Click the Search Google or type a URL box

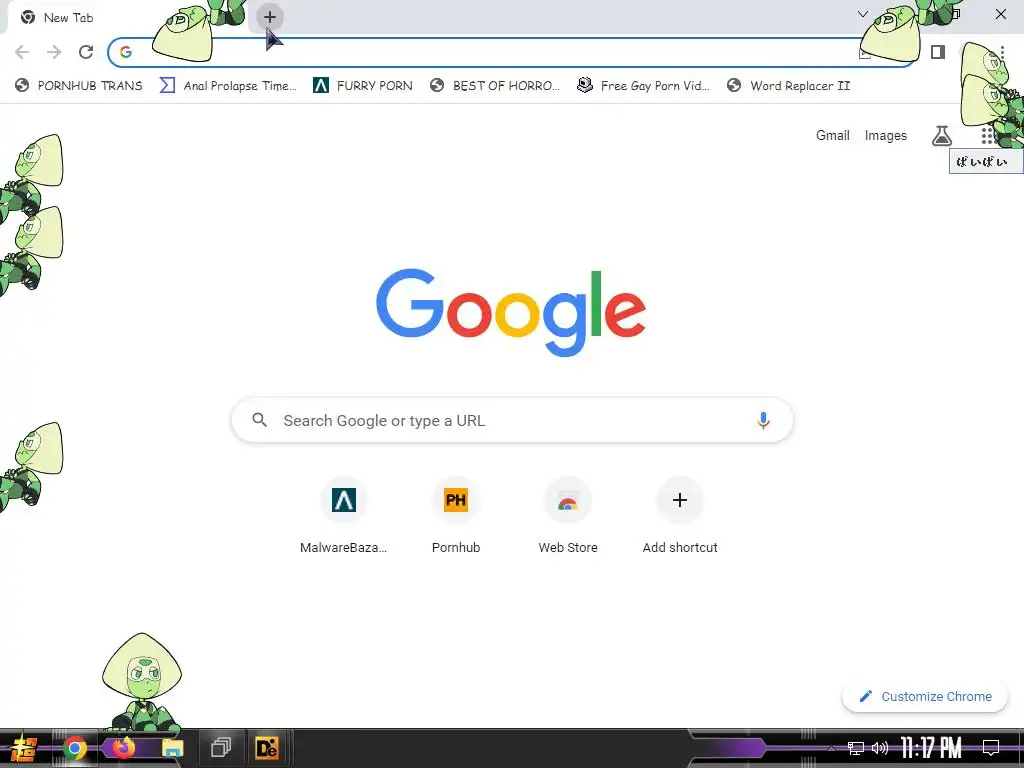point(512,421)
